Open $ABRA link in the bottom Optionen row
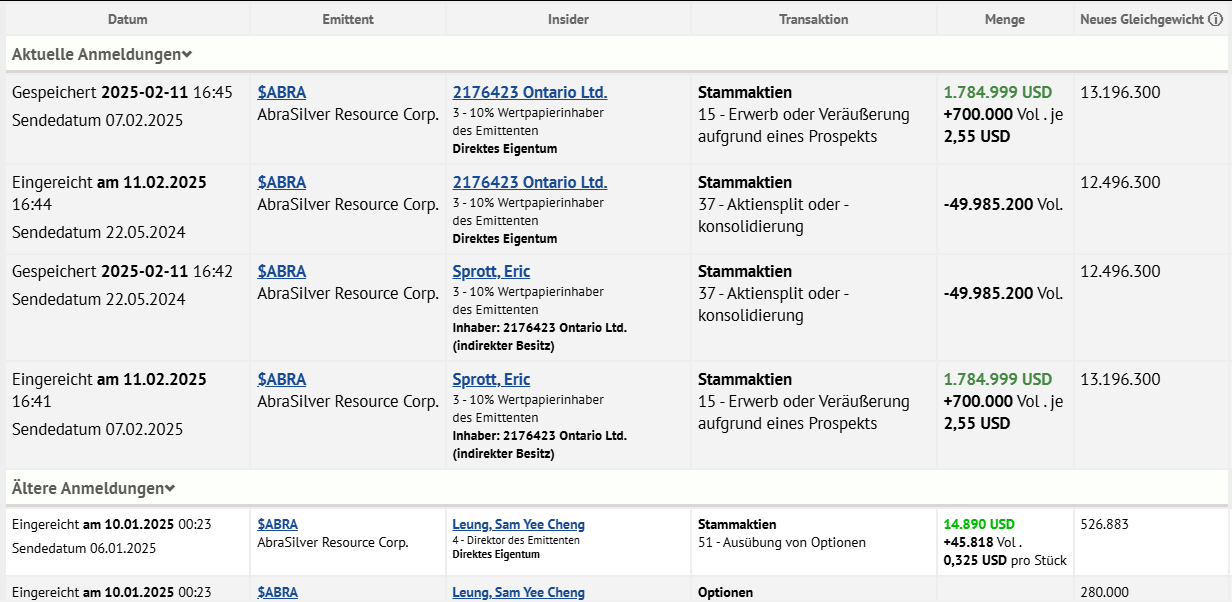This screenshot has width=1232, height=602. click(277, 592)
